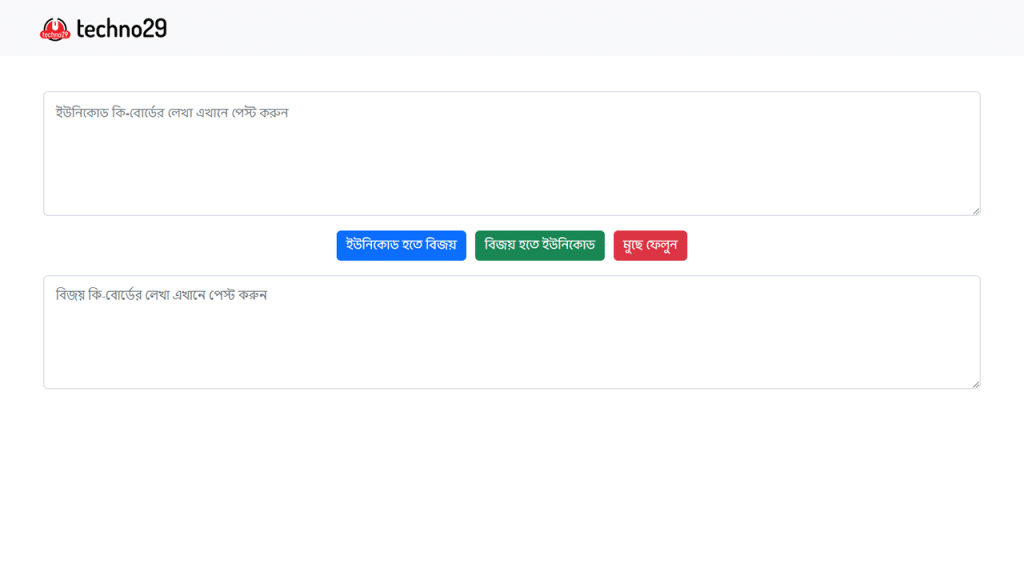Clear text with মুছে ফেলুন button
This screenshot has width=1024, height=576.
[650, 246]
